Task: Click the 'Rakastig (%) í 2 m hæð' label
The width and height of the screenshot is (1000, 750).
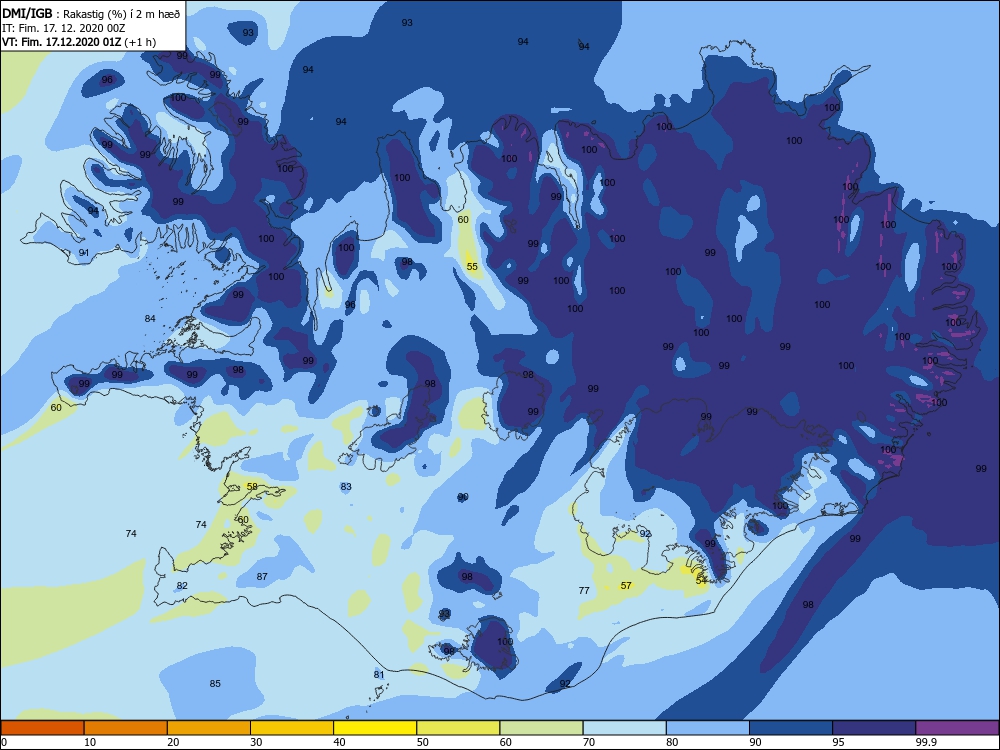Action: (x=122, y=14)
